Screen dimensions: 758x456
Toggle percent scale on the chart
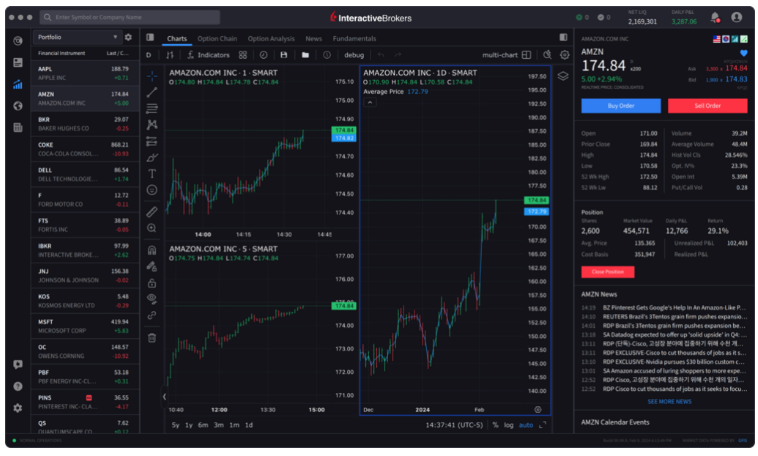point(495,425)
